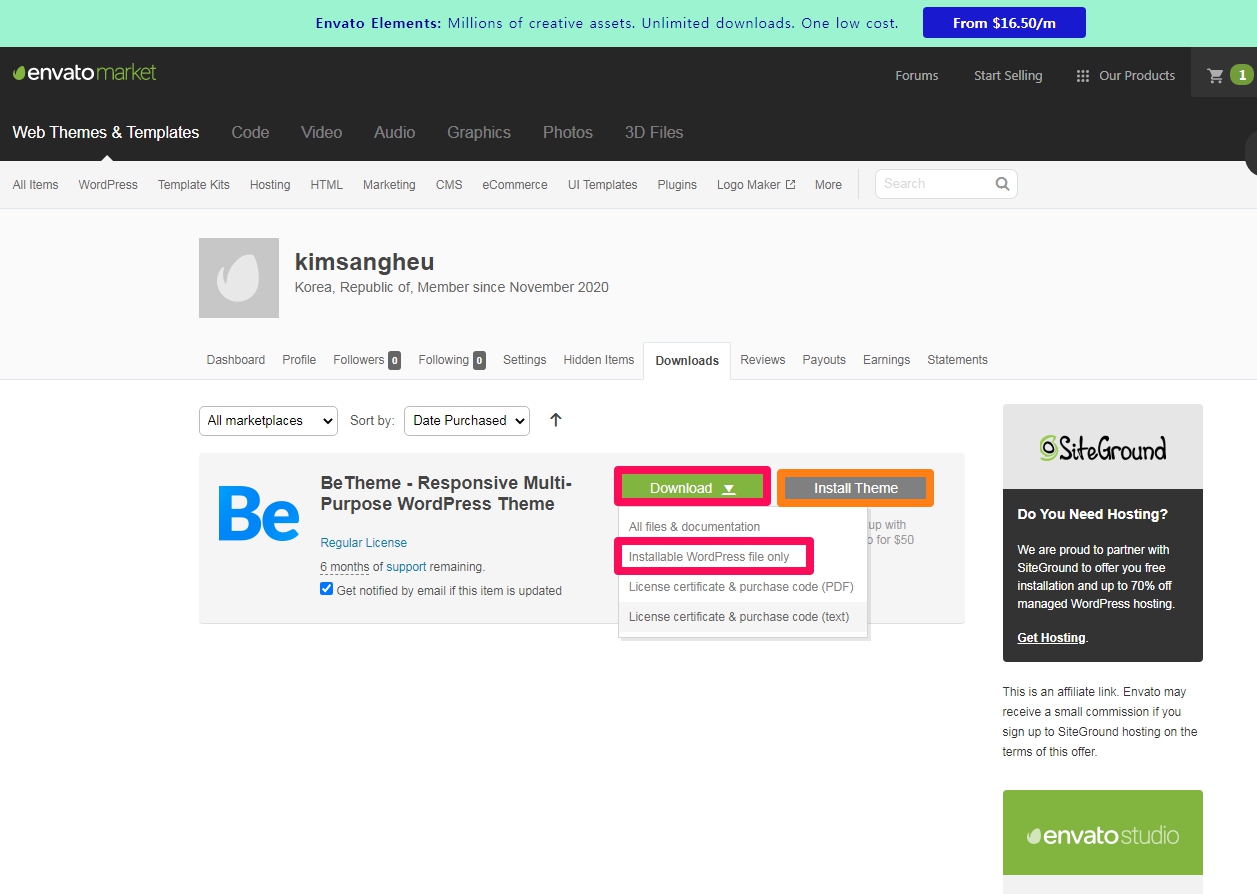The height and width of the screenshot is (894, 1257).
Task: Open the Hidden Items tab
Action: (599, 360)
